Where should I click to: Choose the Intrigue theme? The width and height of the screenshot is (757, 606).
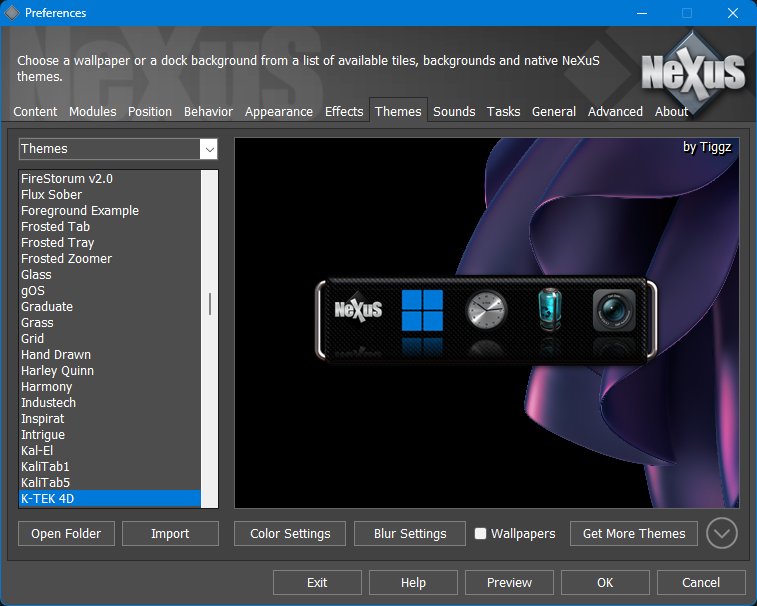[110, 435]
